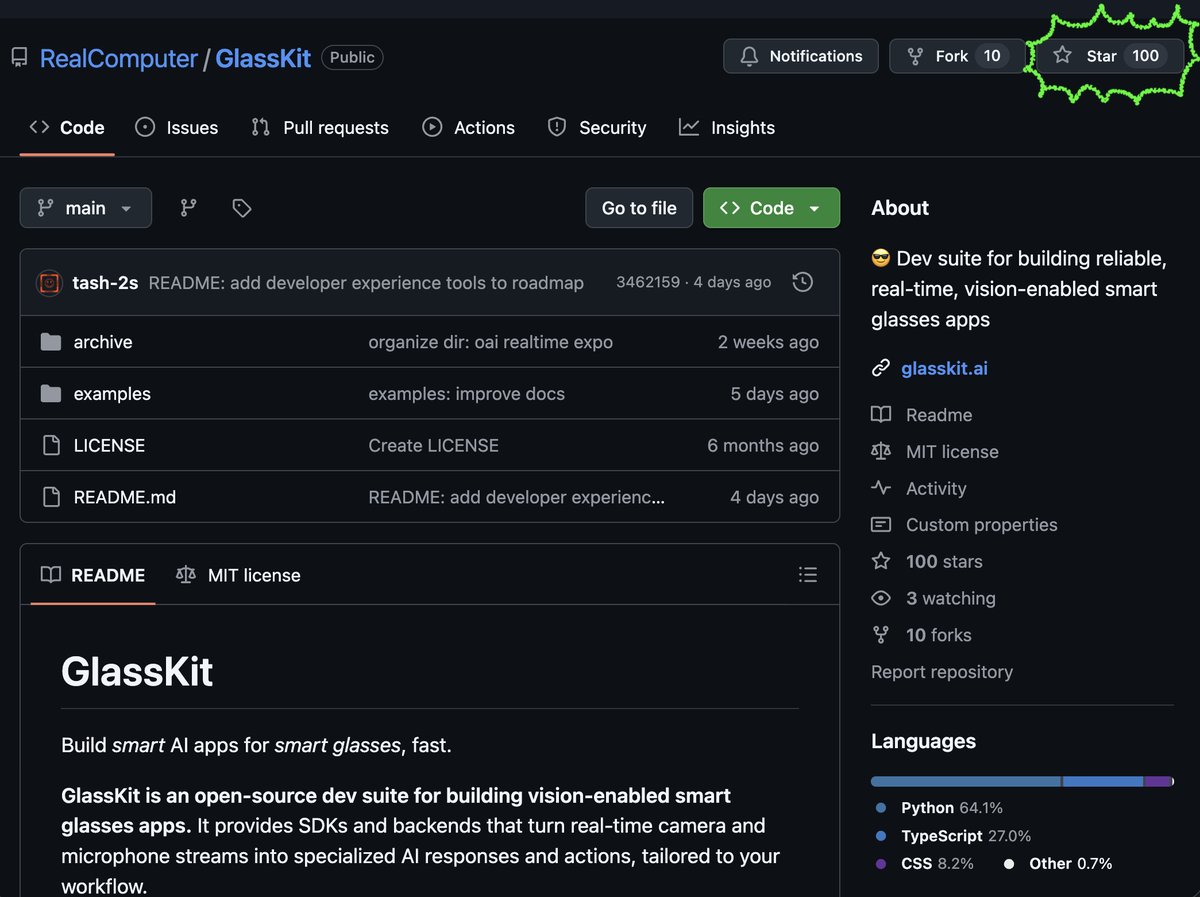Open the Issues tab
Screen dimensions: 1200x897
177,127
